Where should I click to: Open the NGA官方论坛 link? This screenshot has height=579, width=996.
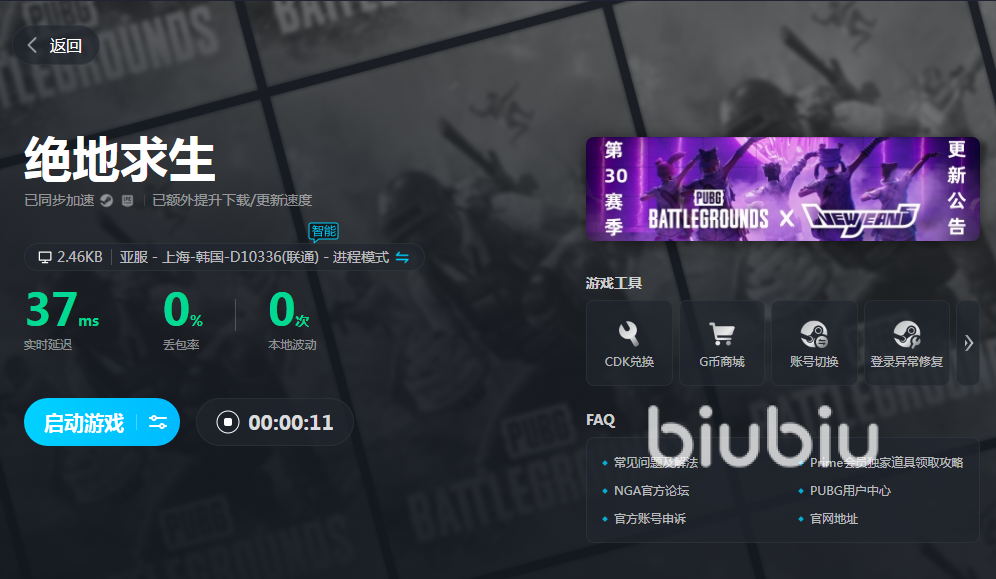coord(651,491)
